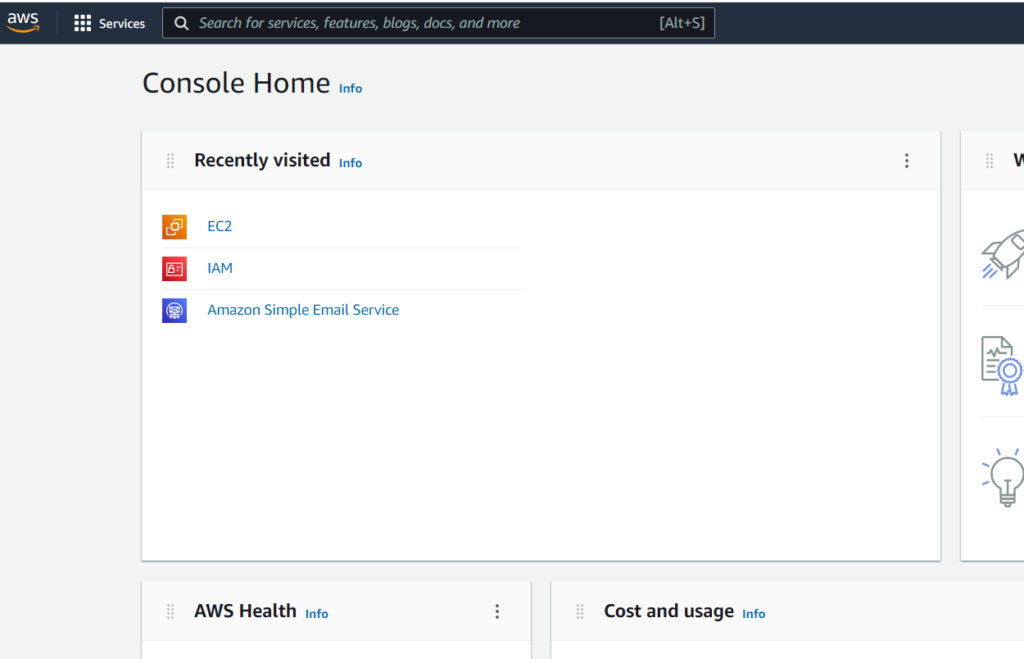Open AWS Health three-dot options menu
This screenshot has height=659, width=1024.
(497, 611)
